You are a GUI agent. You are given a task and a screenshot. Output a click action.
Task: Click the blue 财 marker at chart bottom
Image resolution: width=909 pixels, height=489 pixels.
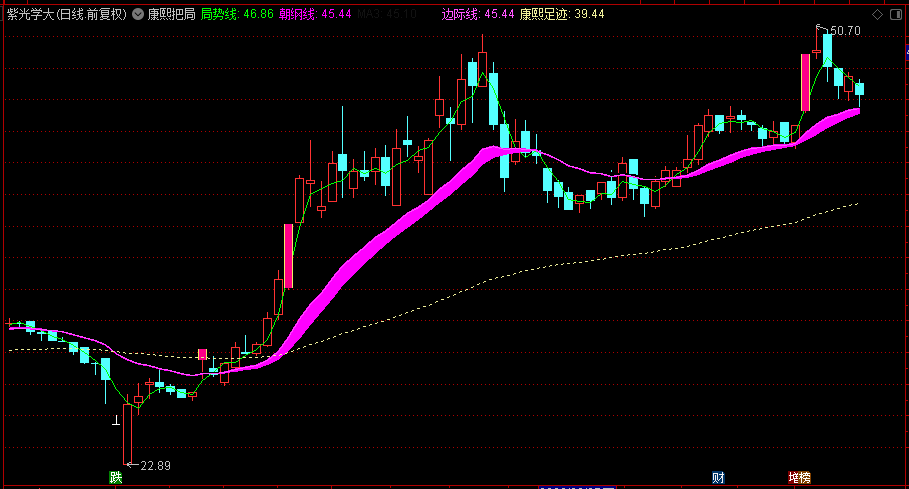[718, 477]
